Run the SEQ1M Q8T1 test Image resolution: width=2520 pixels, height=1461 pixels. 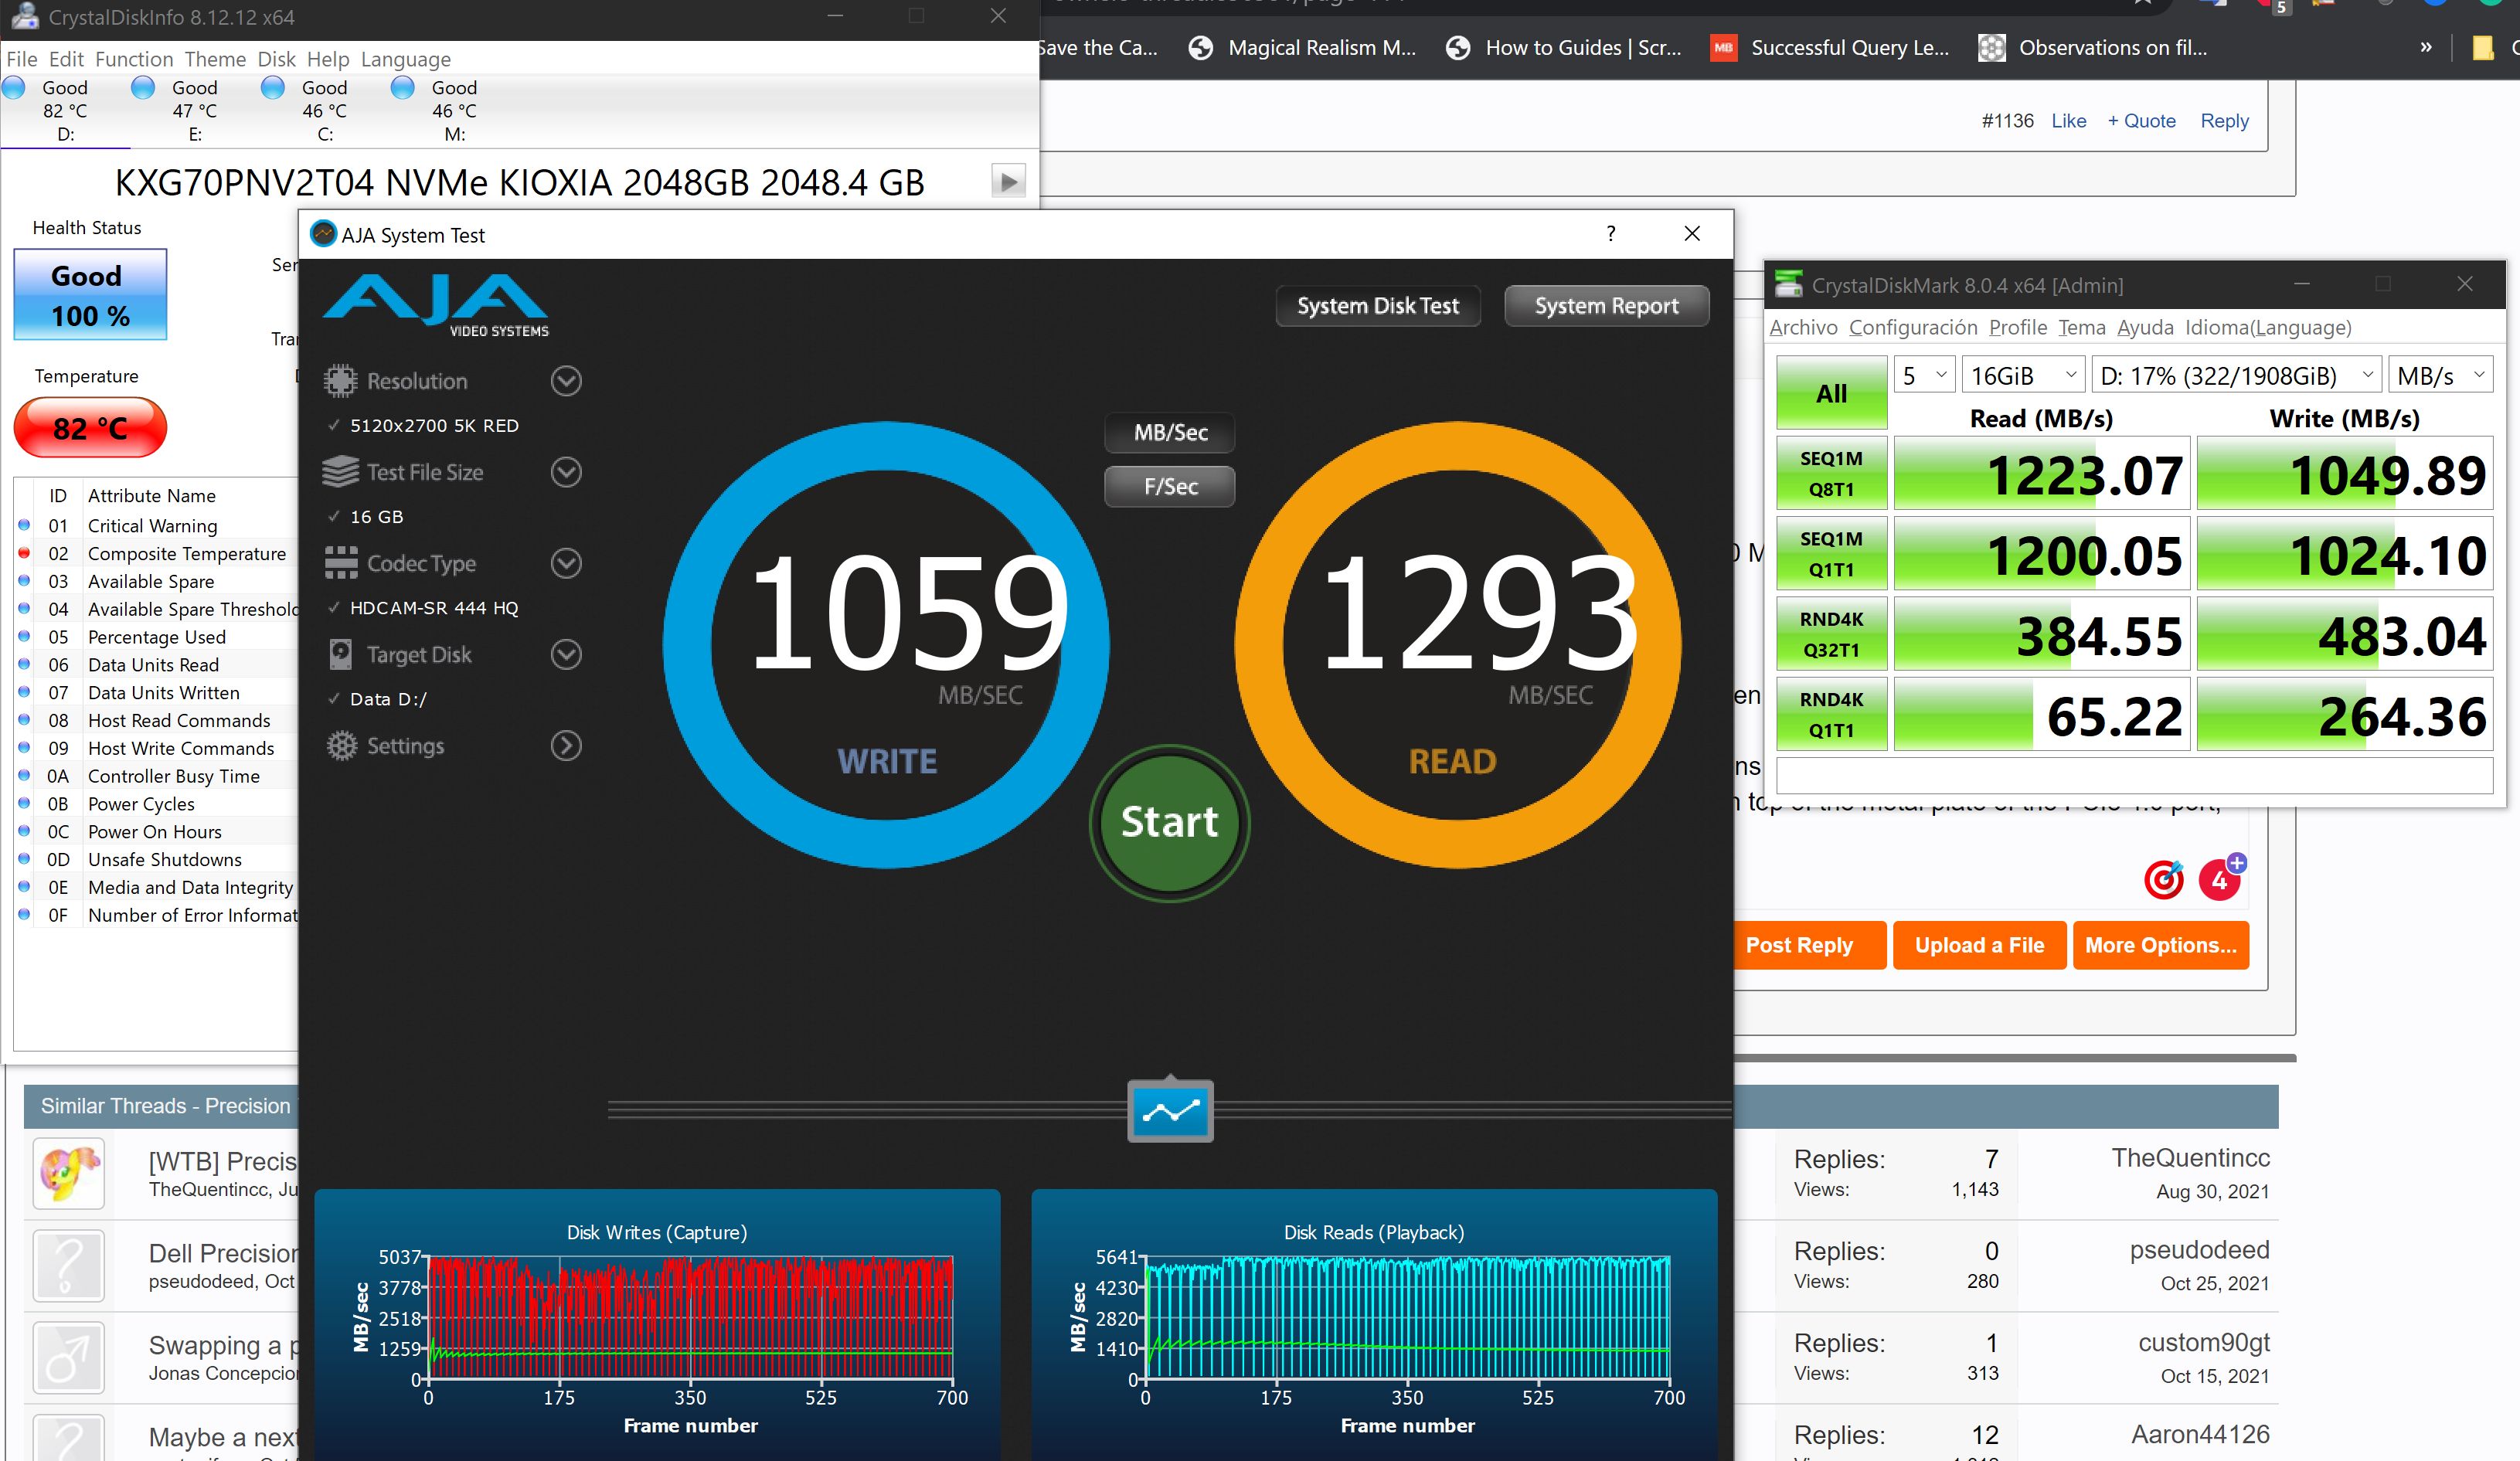pos(1831,474)
